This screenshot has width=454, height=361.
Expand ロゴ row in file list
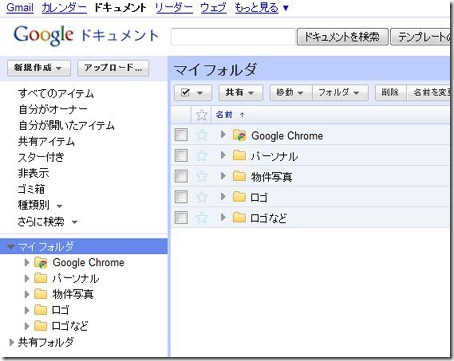223,197
